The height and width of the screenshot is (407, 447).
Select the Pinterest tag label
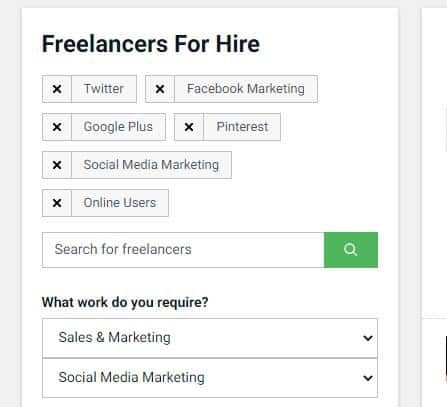click(x=242, y=127)
